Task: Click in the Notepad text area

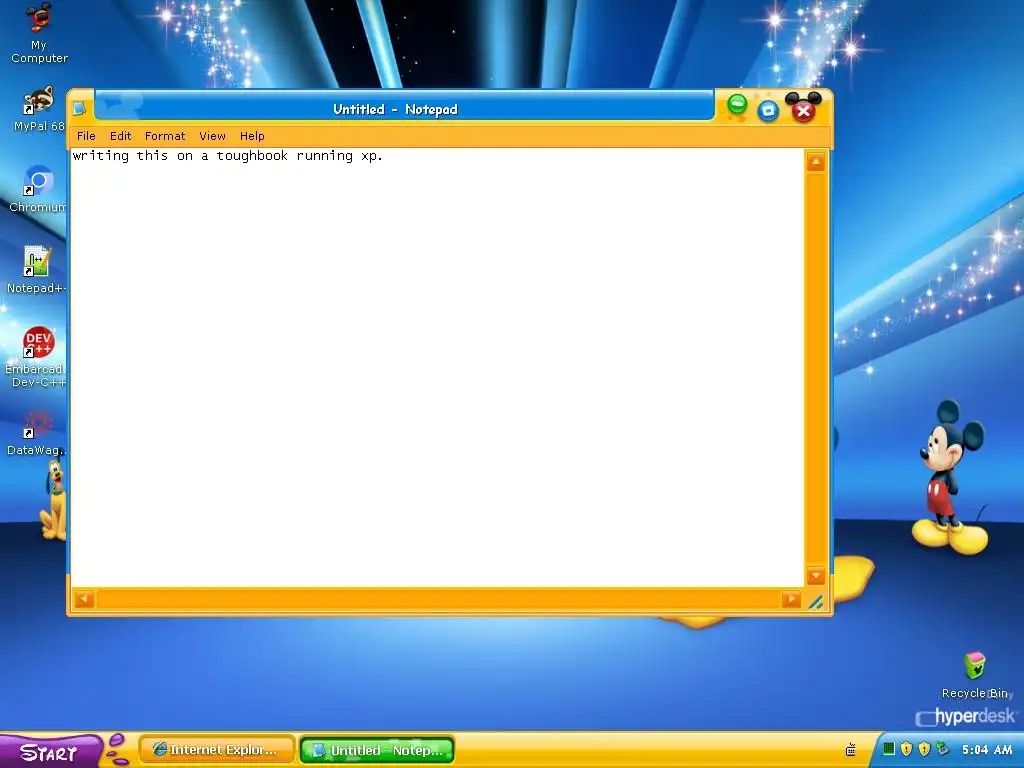Action: [x=438, y=367]
